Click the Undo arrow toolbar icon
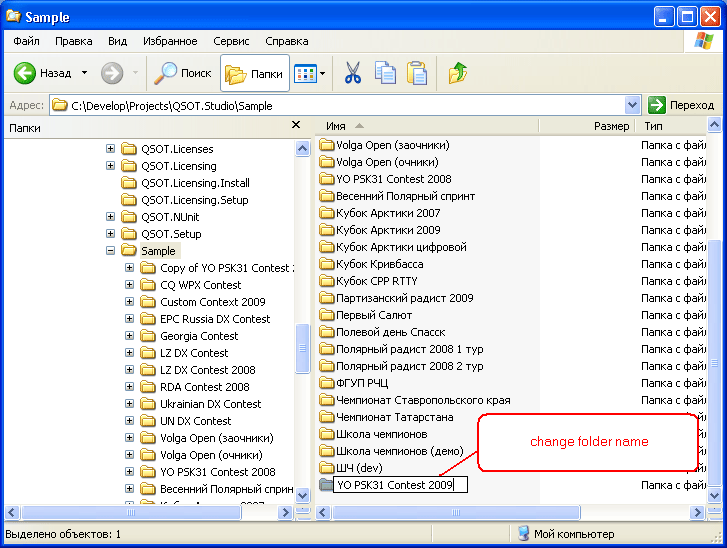This screenshot has width=727, height=548. pyautogui.click(x=458, y=73)
